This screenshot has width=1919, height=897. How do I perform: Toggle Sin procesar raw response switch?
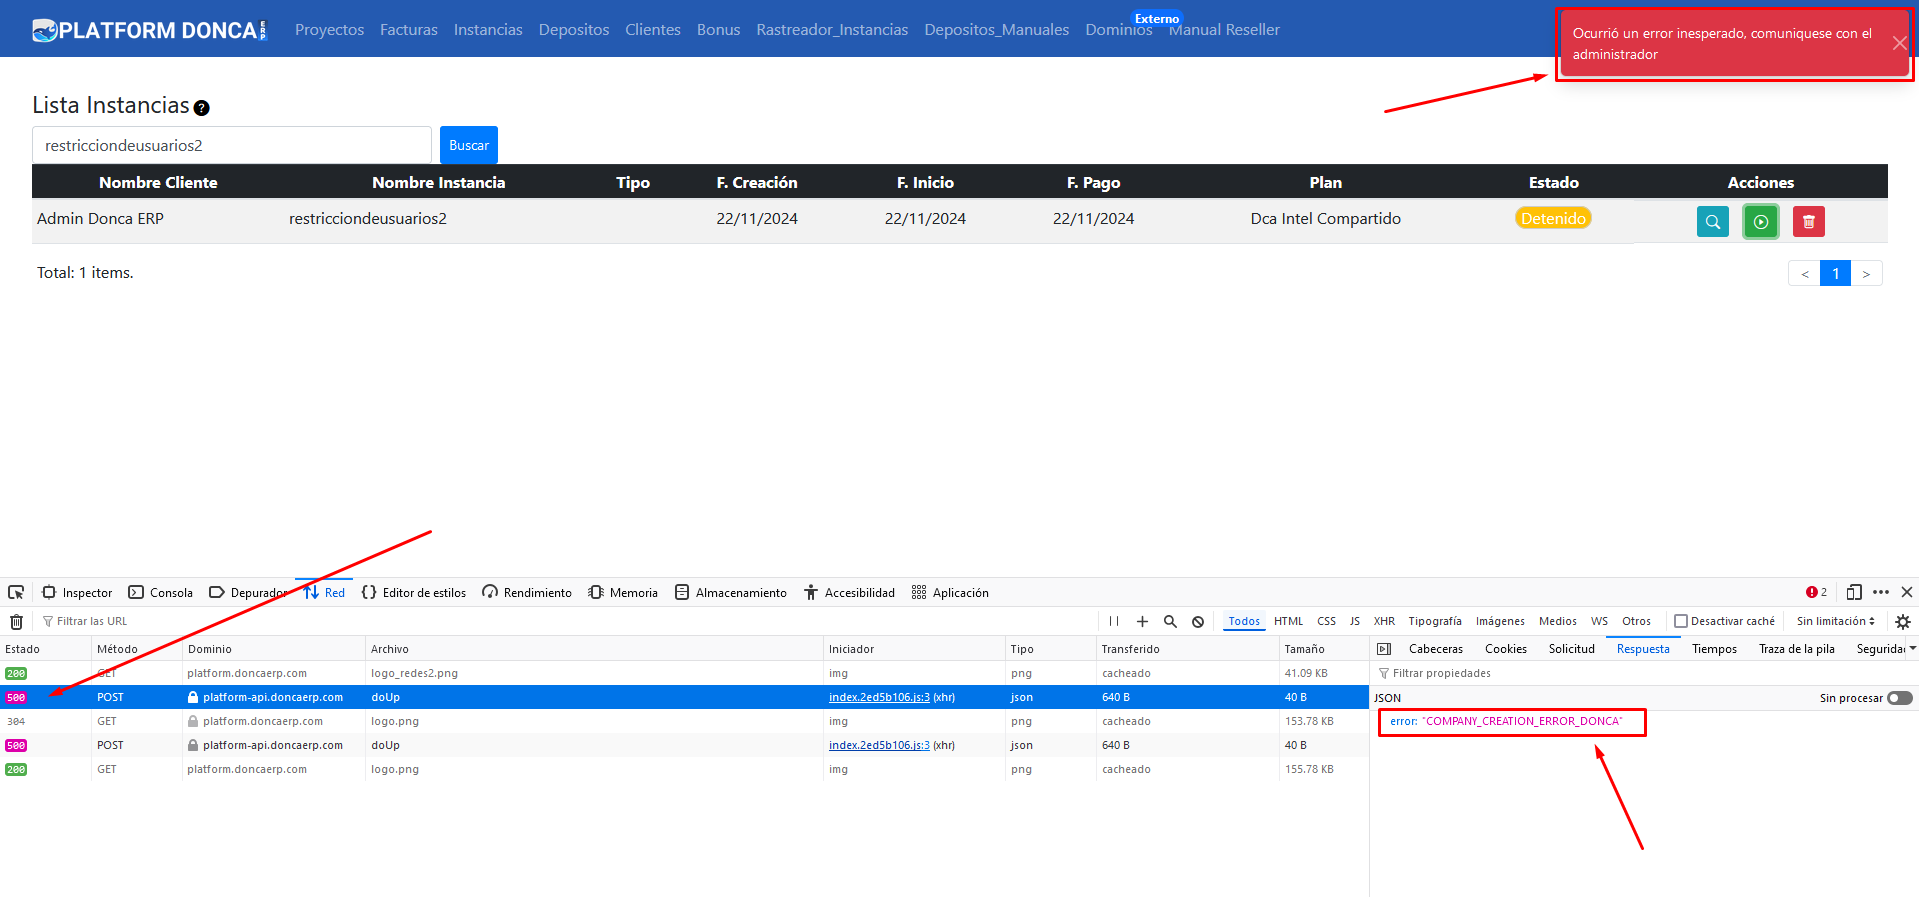[1899, 698]
